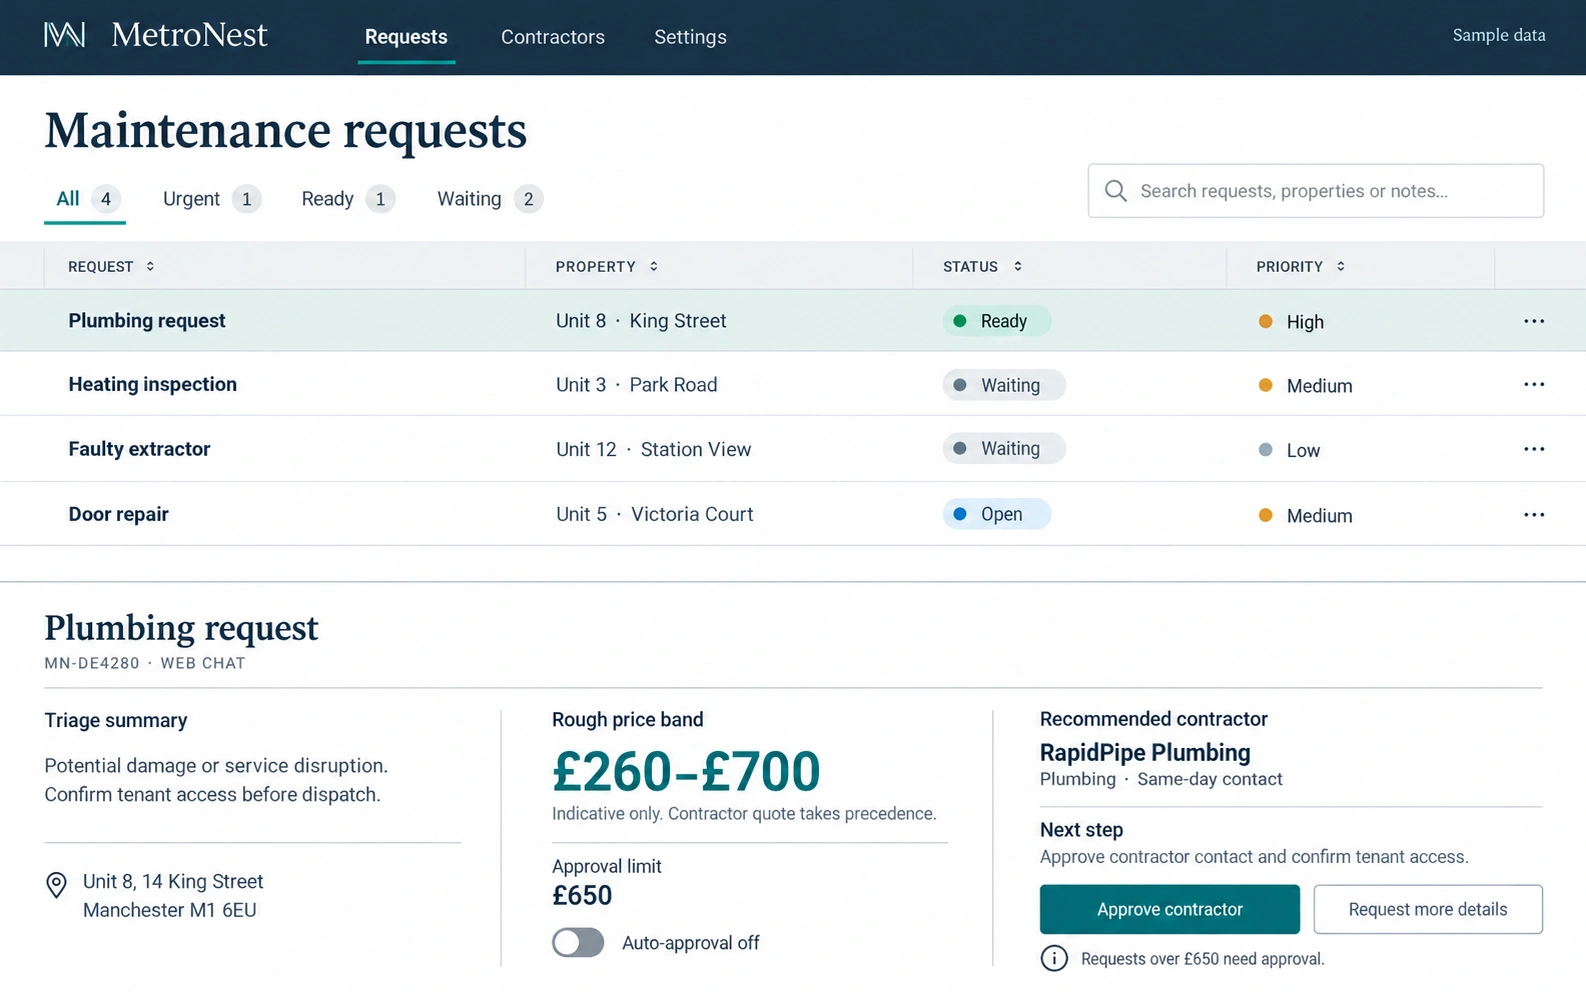This screenshot has width=1586, height=992.
Task: Select the All requests filter tab
Action: (85, 199)
